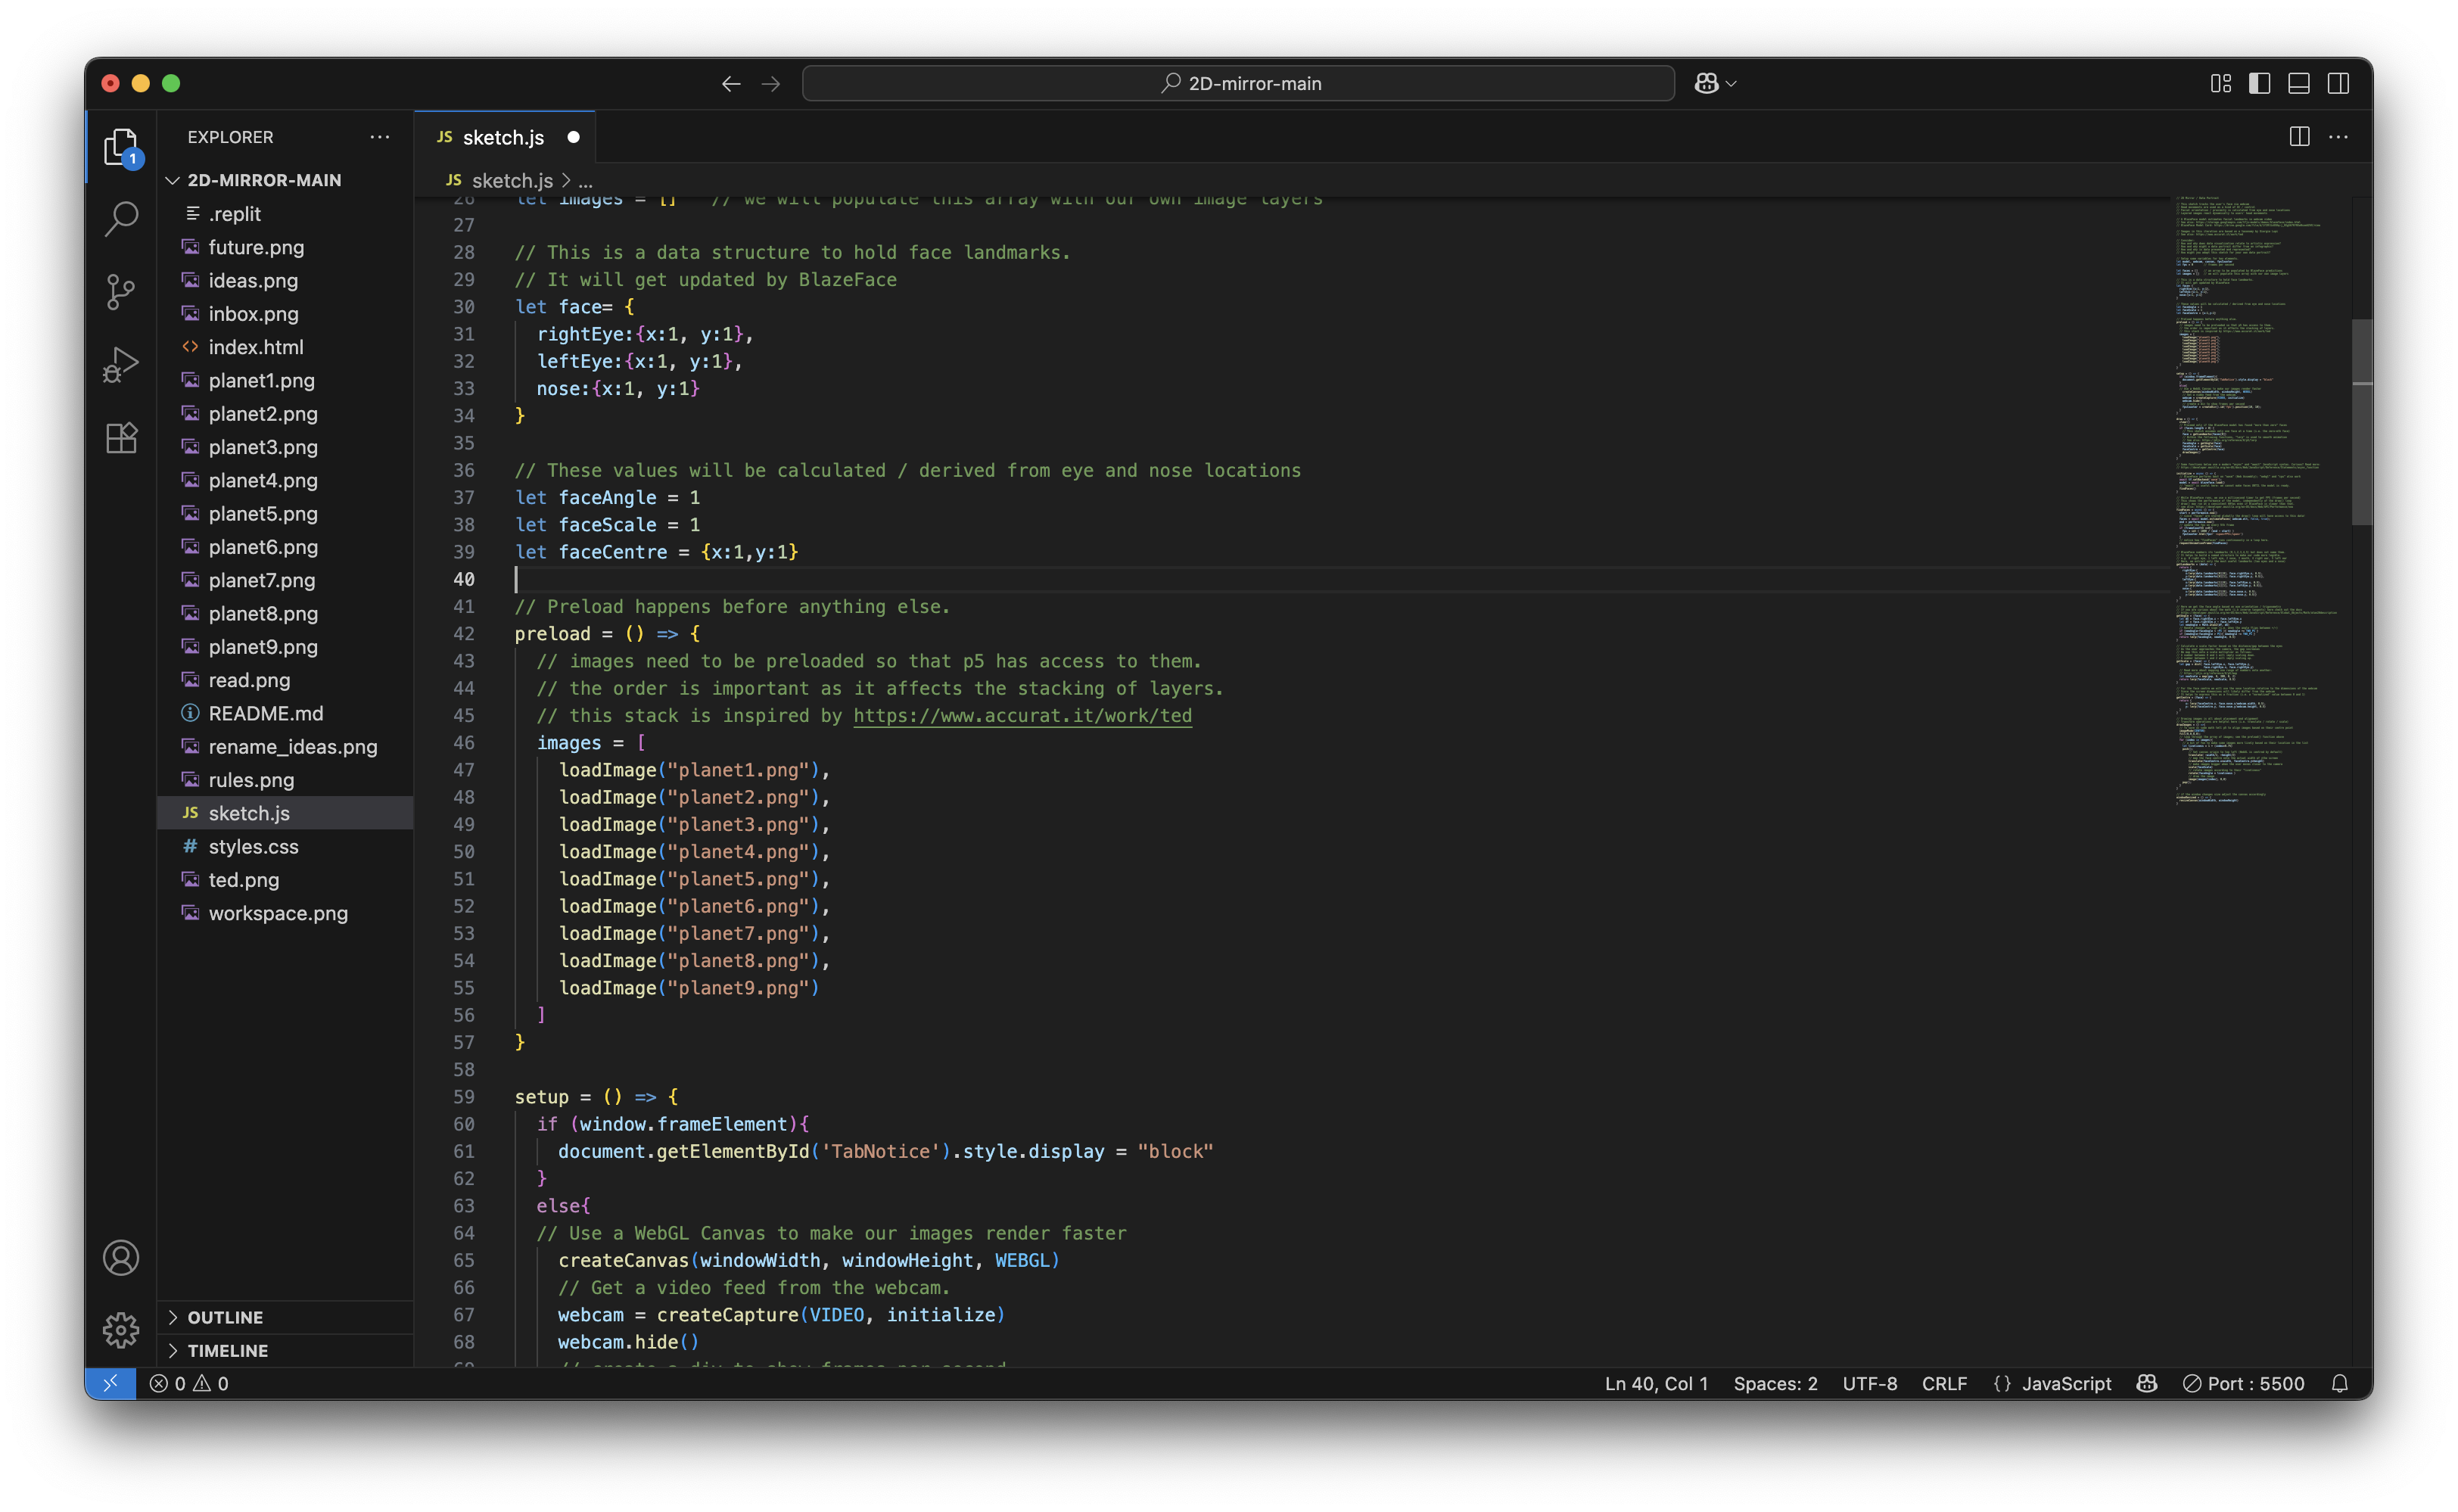Open the Manage settings gear
Viewport: 2458px width, 1512px height.
click(x=120, y=1330)
